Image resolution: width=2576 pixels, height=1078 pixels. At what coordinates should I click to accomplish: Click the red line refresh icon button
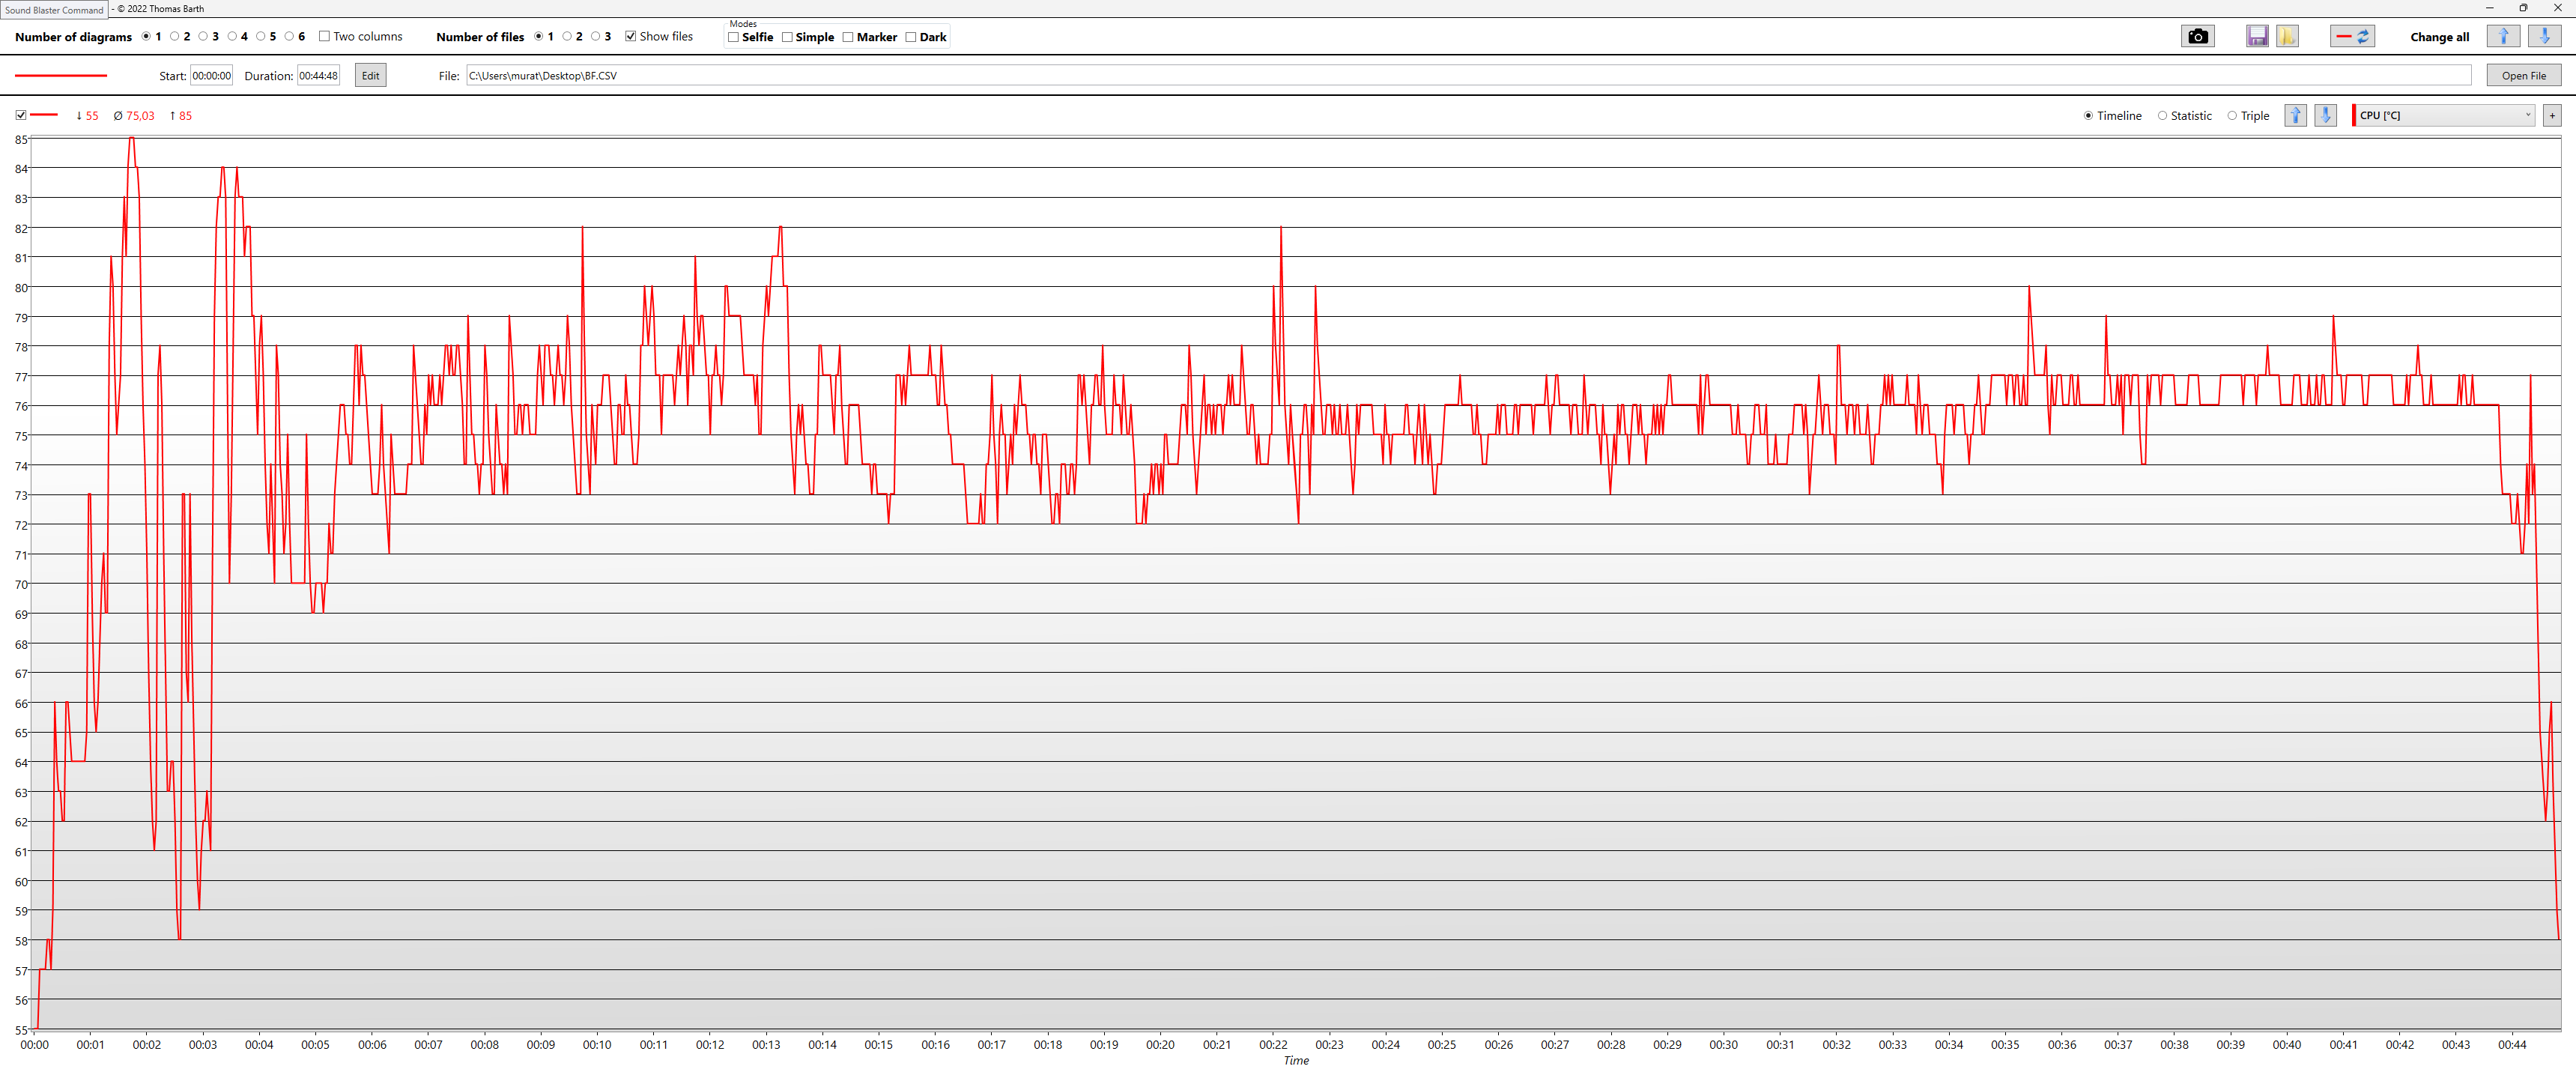tap(2352, 37)
